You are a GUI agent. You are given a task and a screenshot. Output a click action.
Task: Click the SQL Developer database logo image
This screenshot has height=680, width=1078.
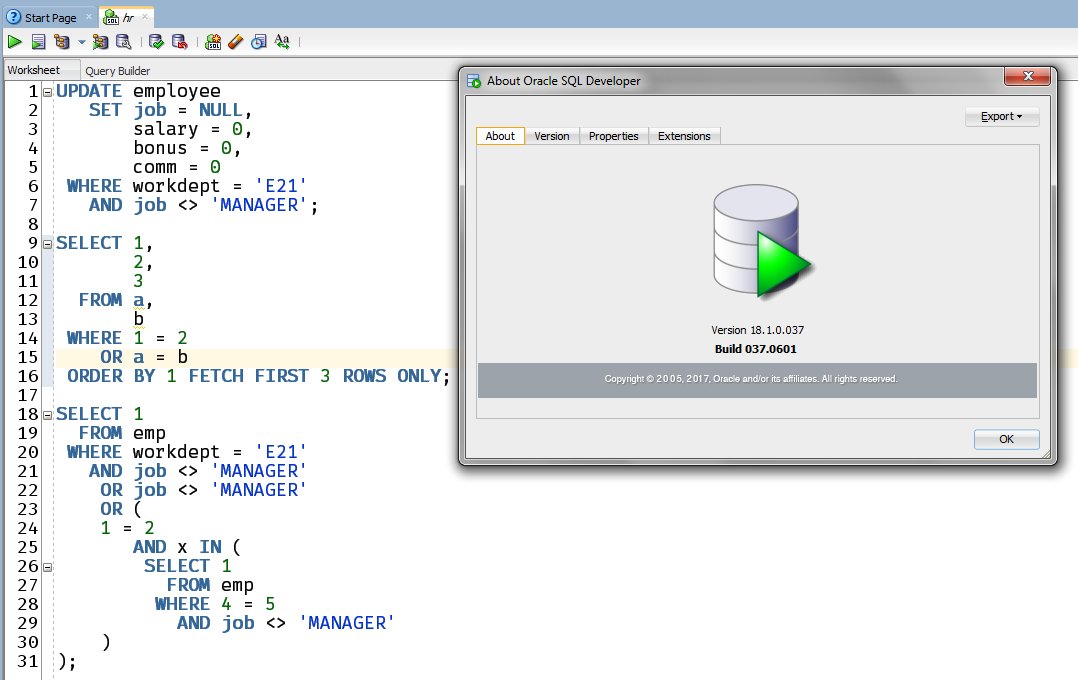pos(762,241)
